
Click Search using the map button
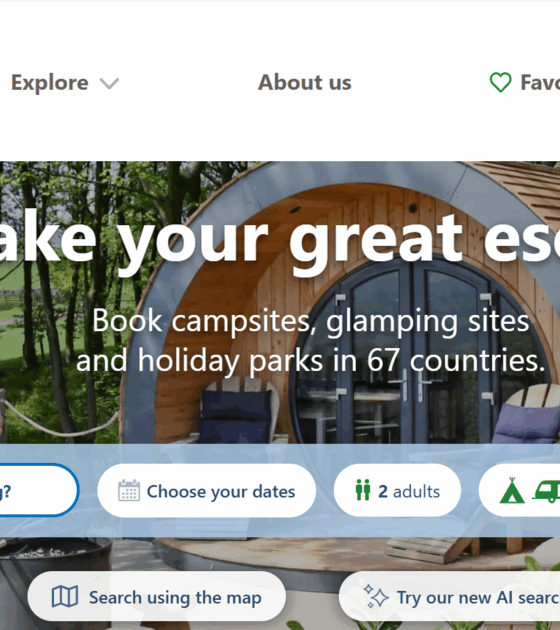point(157,596)
